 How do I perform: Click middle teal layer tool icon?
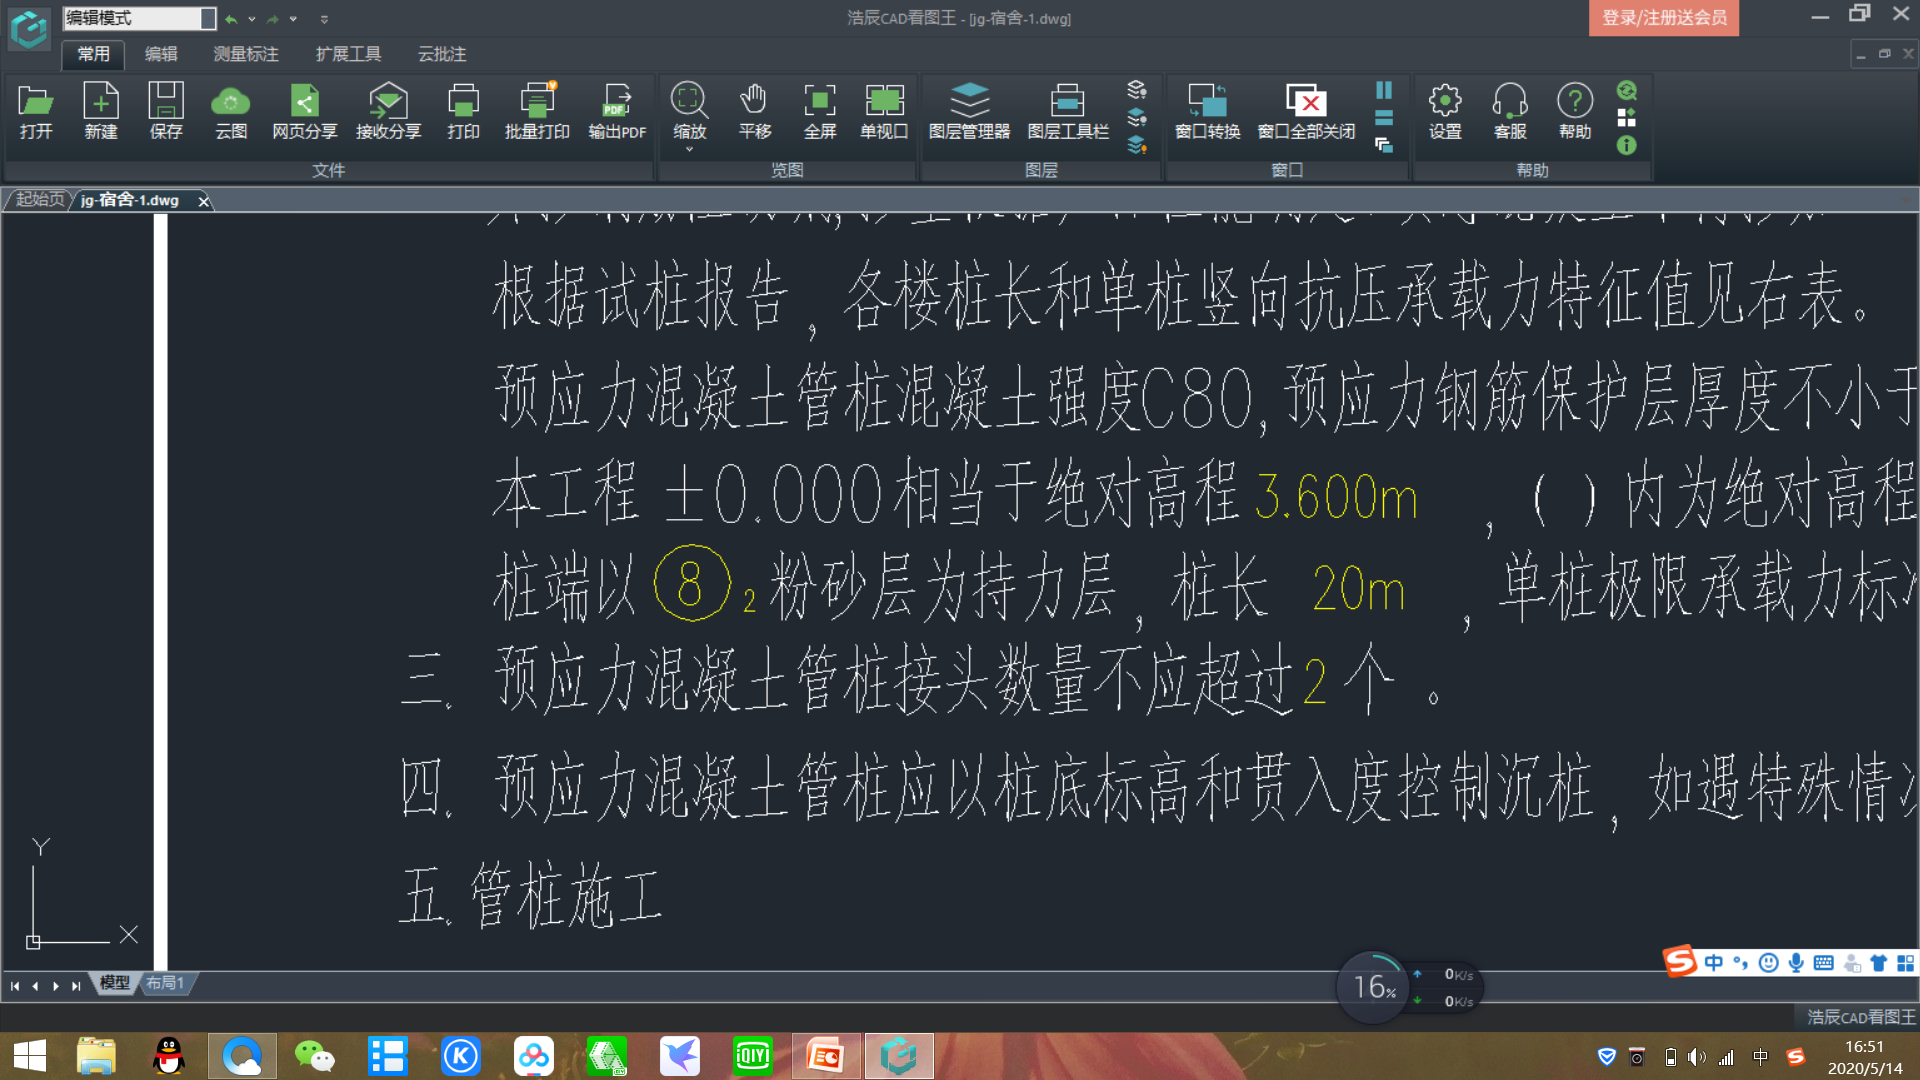pyautogui.click(x=1137, y=118)
